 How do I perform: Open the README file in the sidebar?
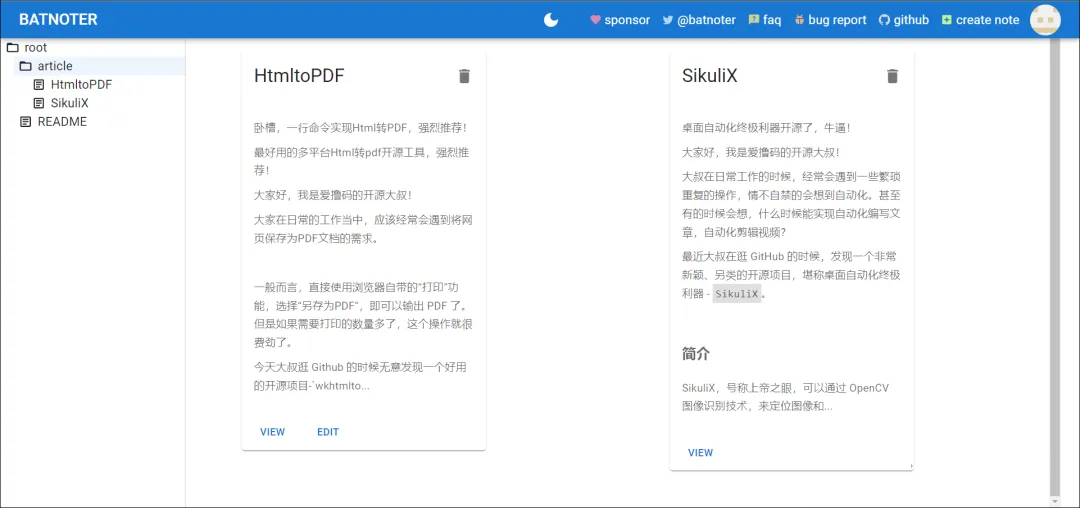pos(61,122)
